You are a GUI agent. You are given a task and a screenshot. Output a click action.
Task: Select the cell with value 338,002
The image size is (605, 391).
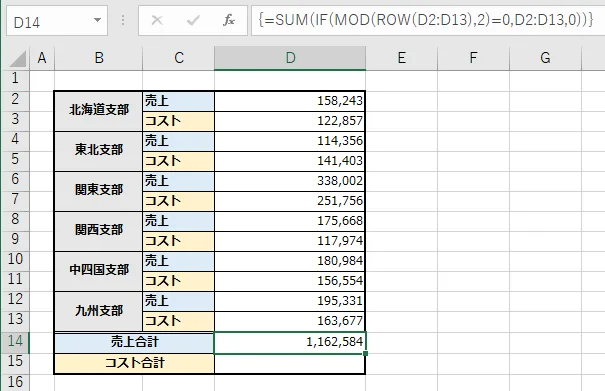click(290, 181)
